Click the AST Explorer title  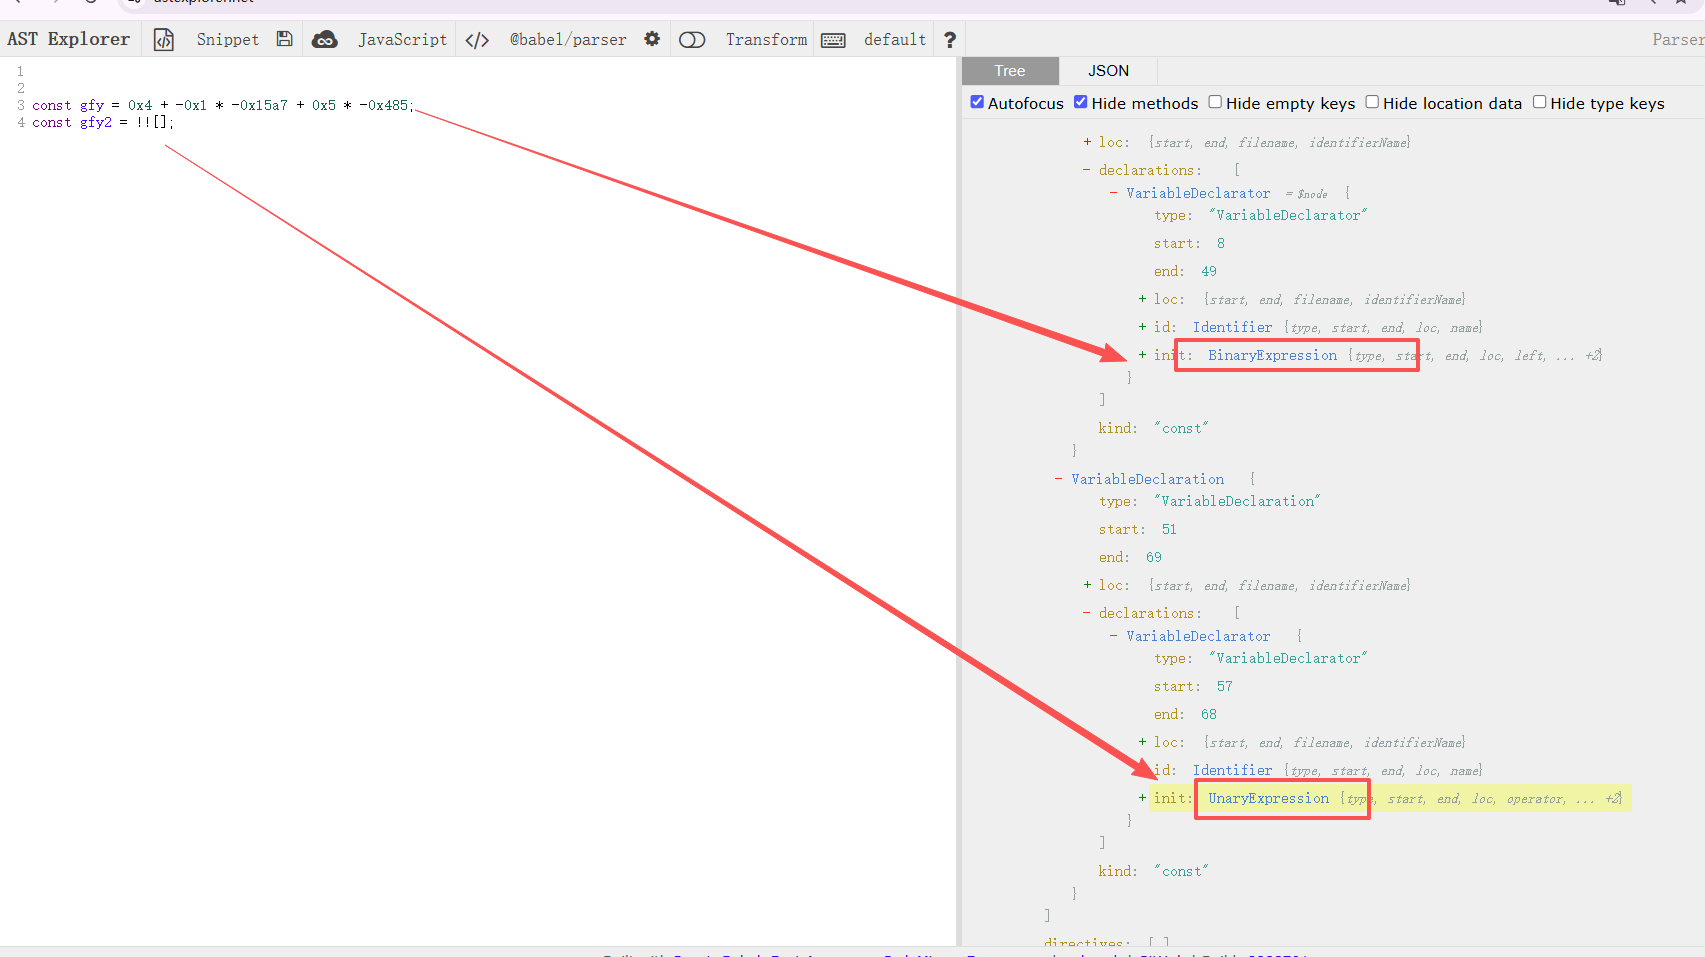point(68,39)
